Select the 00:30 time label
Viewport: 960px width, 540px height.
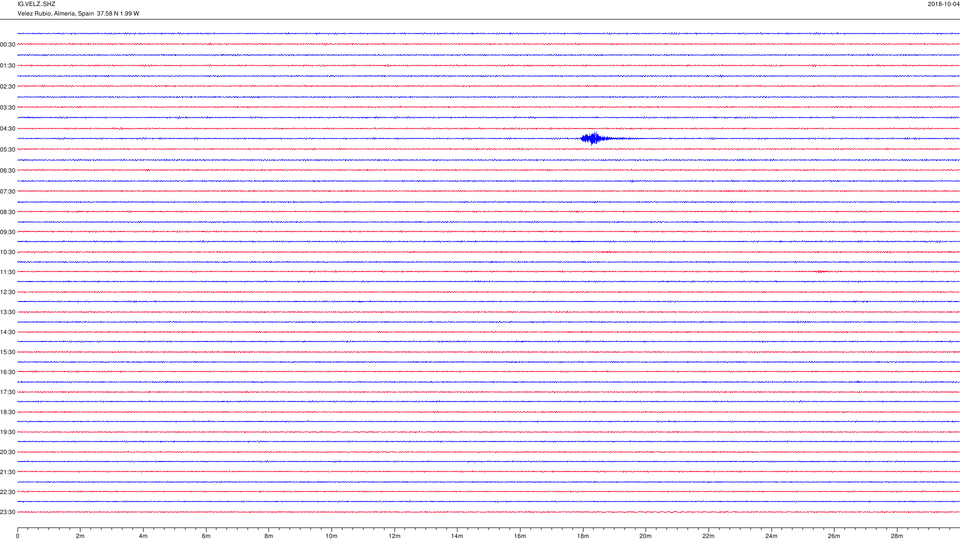click(x=7, y=45)
